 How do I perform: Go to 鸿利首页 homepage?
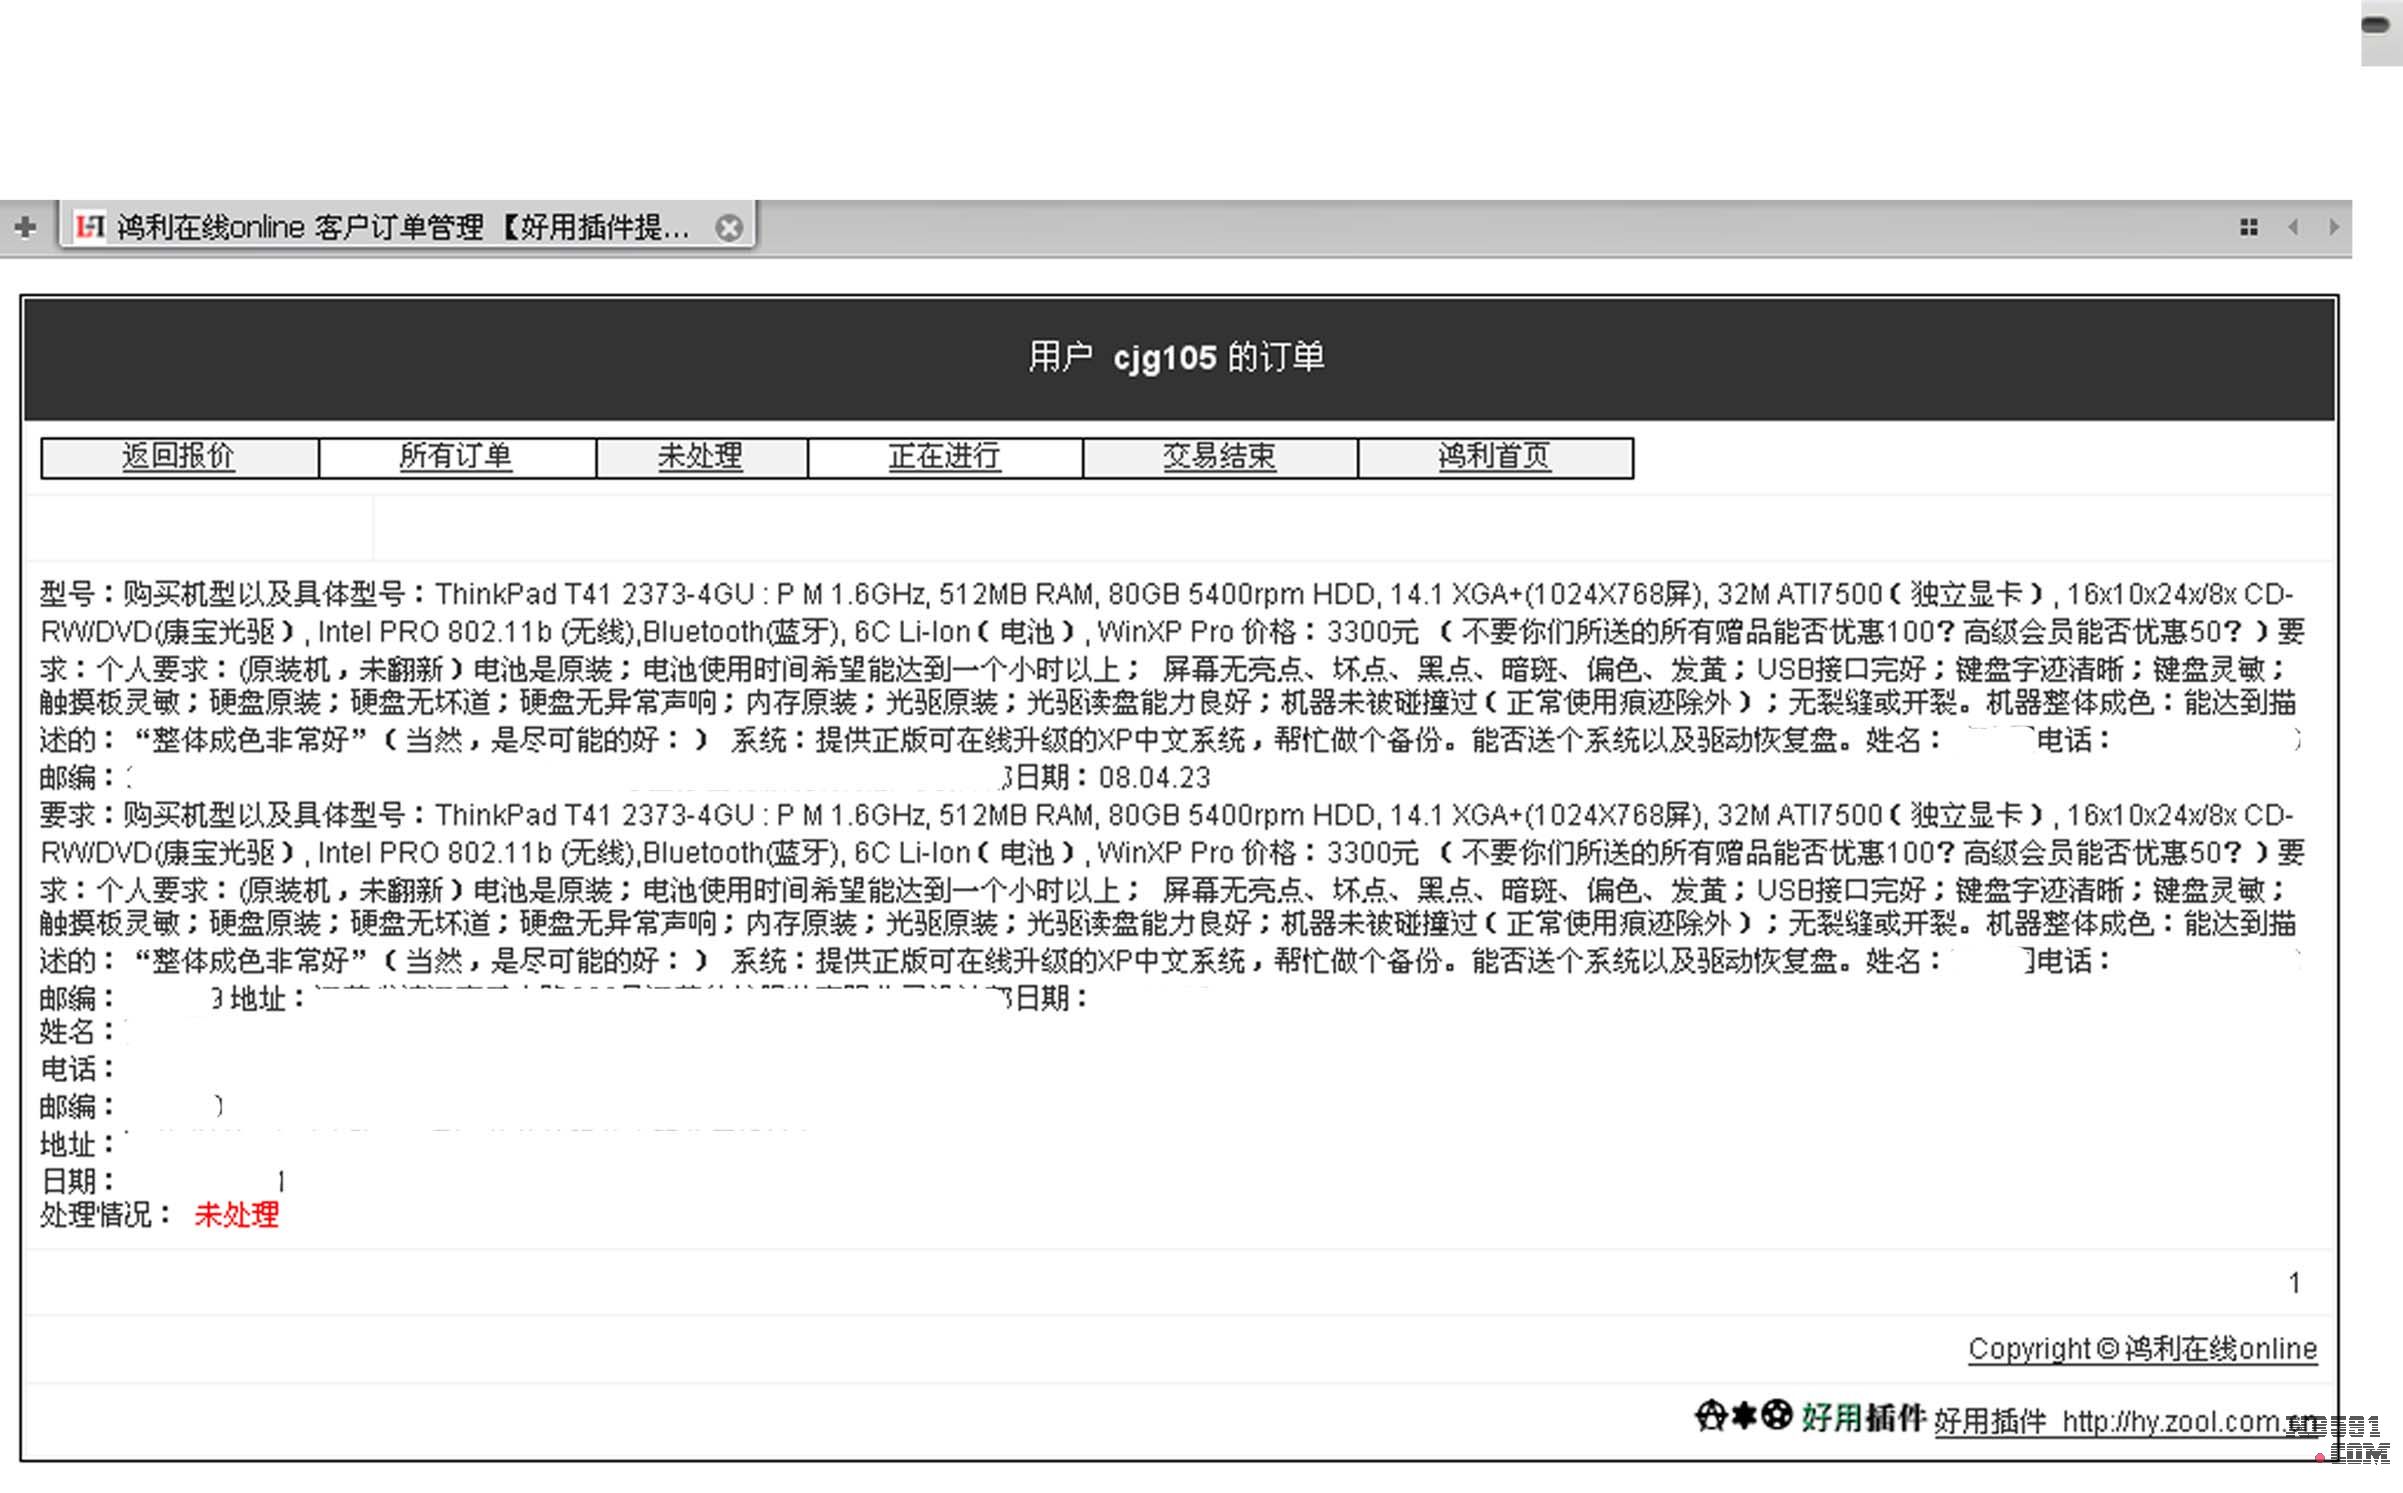[x=1494, y=457]
